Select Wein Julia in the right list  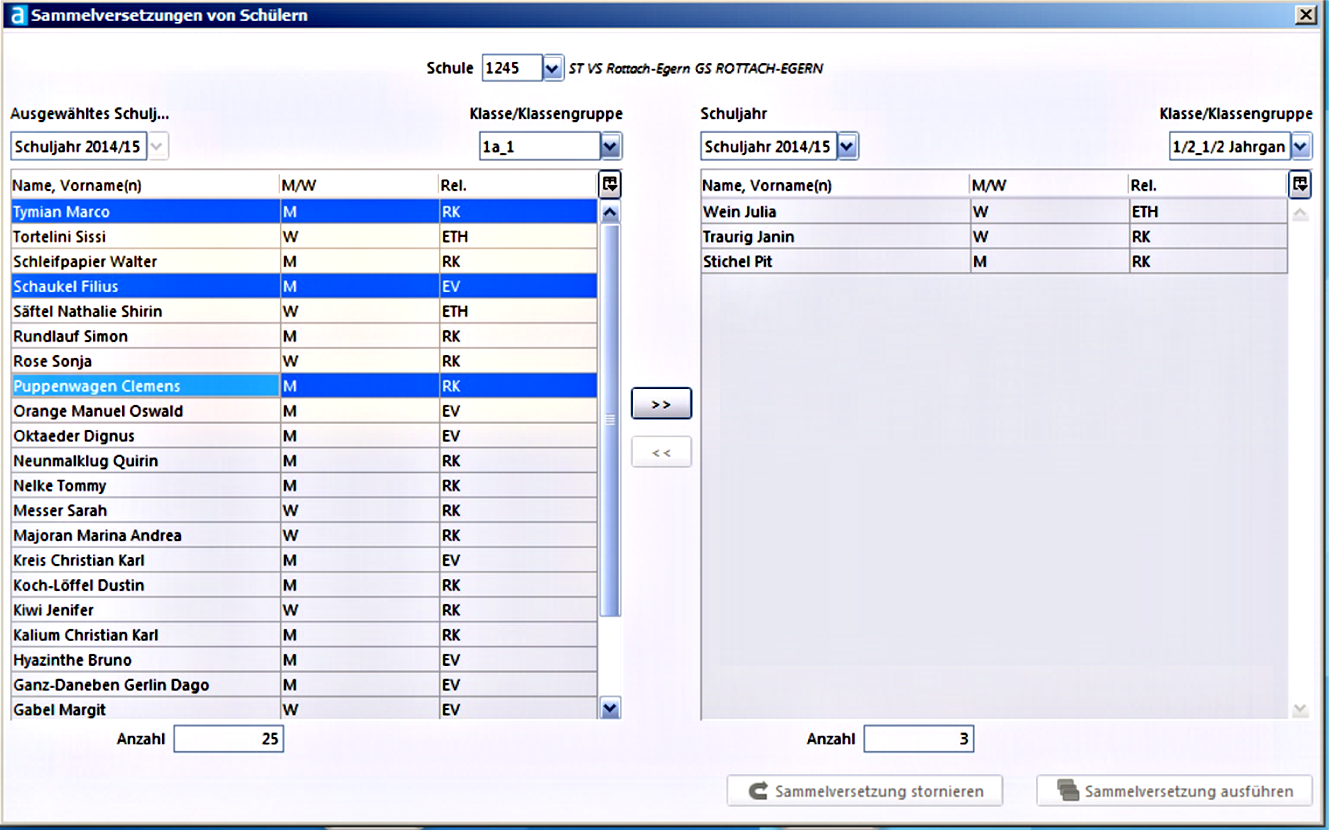(994, 212)
